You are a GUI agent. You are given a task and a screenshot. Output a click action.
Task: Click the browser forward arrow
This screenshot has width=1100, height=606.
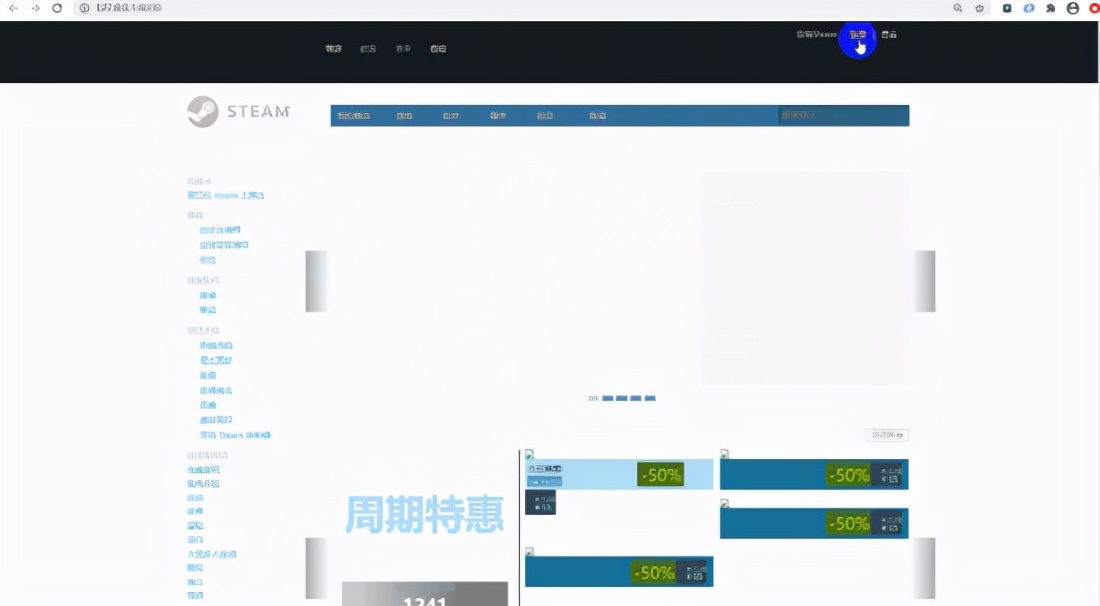tap(36, 8)
